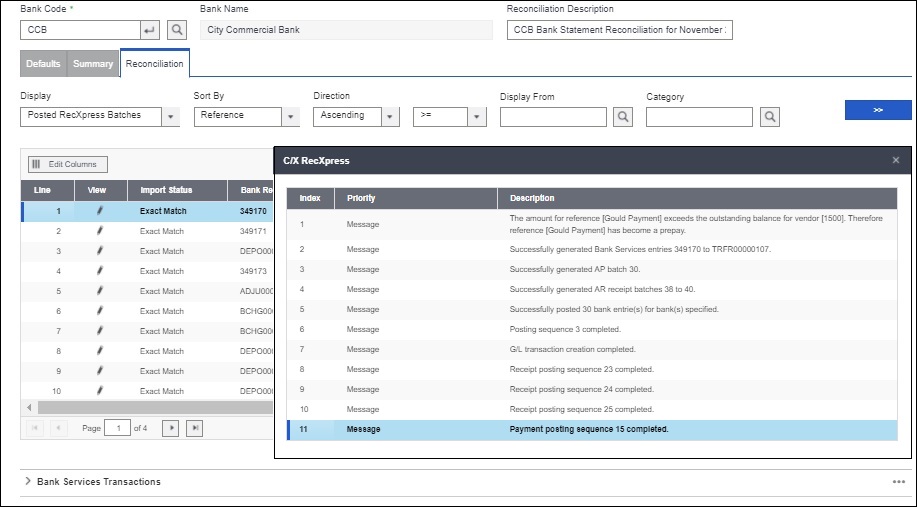Click the grid horizontal scrollbar
The height and width of the screenshot is (507, 917).
pyautogui.click(x=150, y=408)
